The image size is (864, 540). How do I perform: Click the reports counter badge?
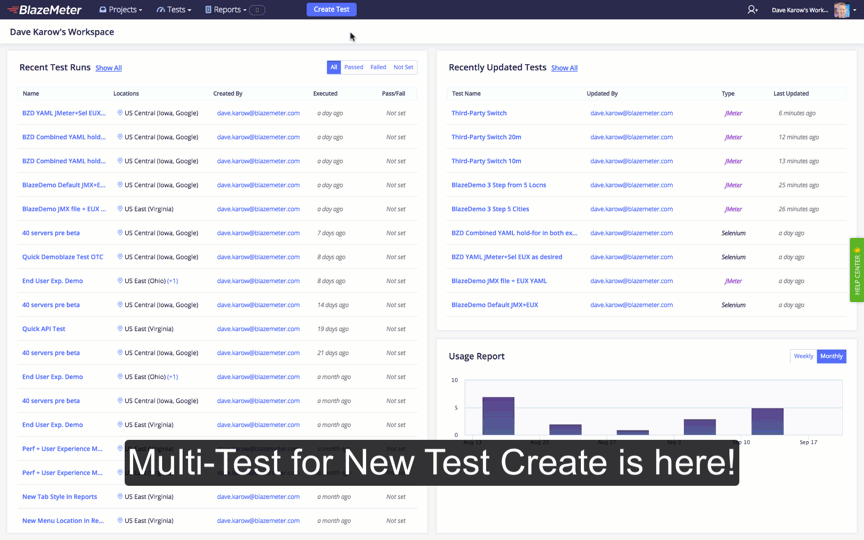(x=257, y=10)
